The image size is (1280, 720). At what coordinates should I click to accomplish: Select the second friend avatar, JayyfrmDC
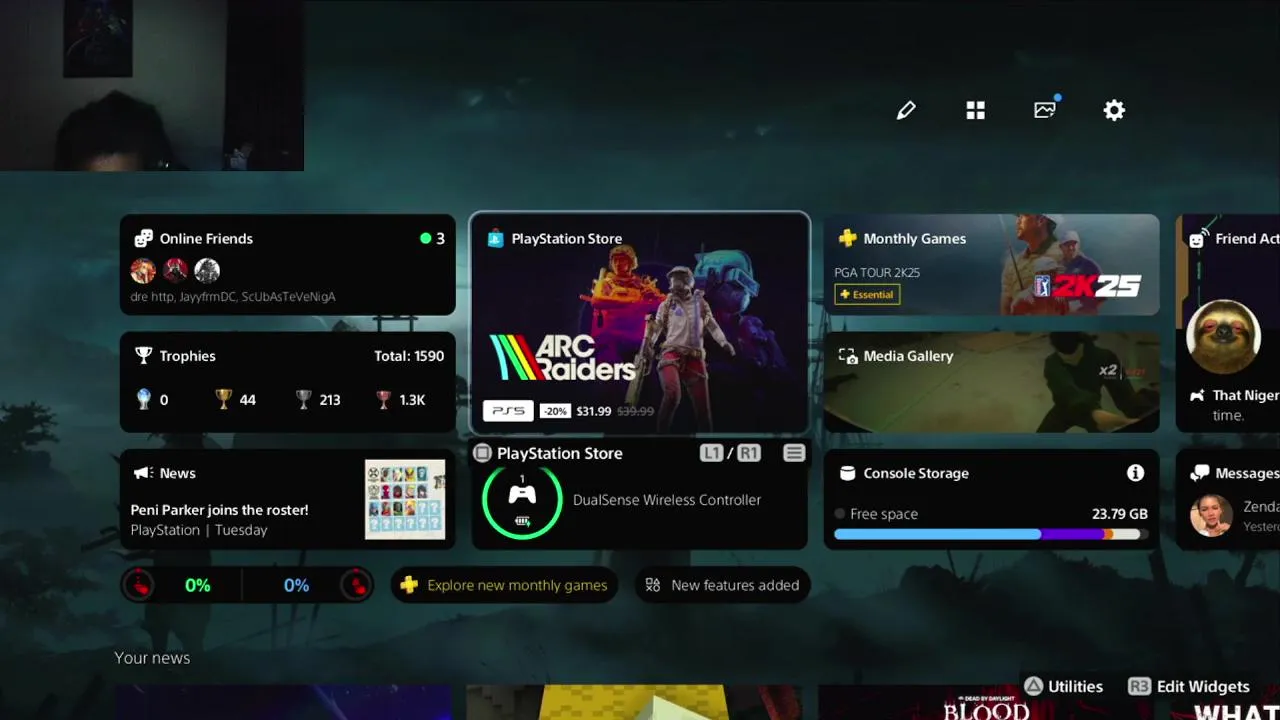(x=175, y=270)
